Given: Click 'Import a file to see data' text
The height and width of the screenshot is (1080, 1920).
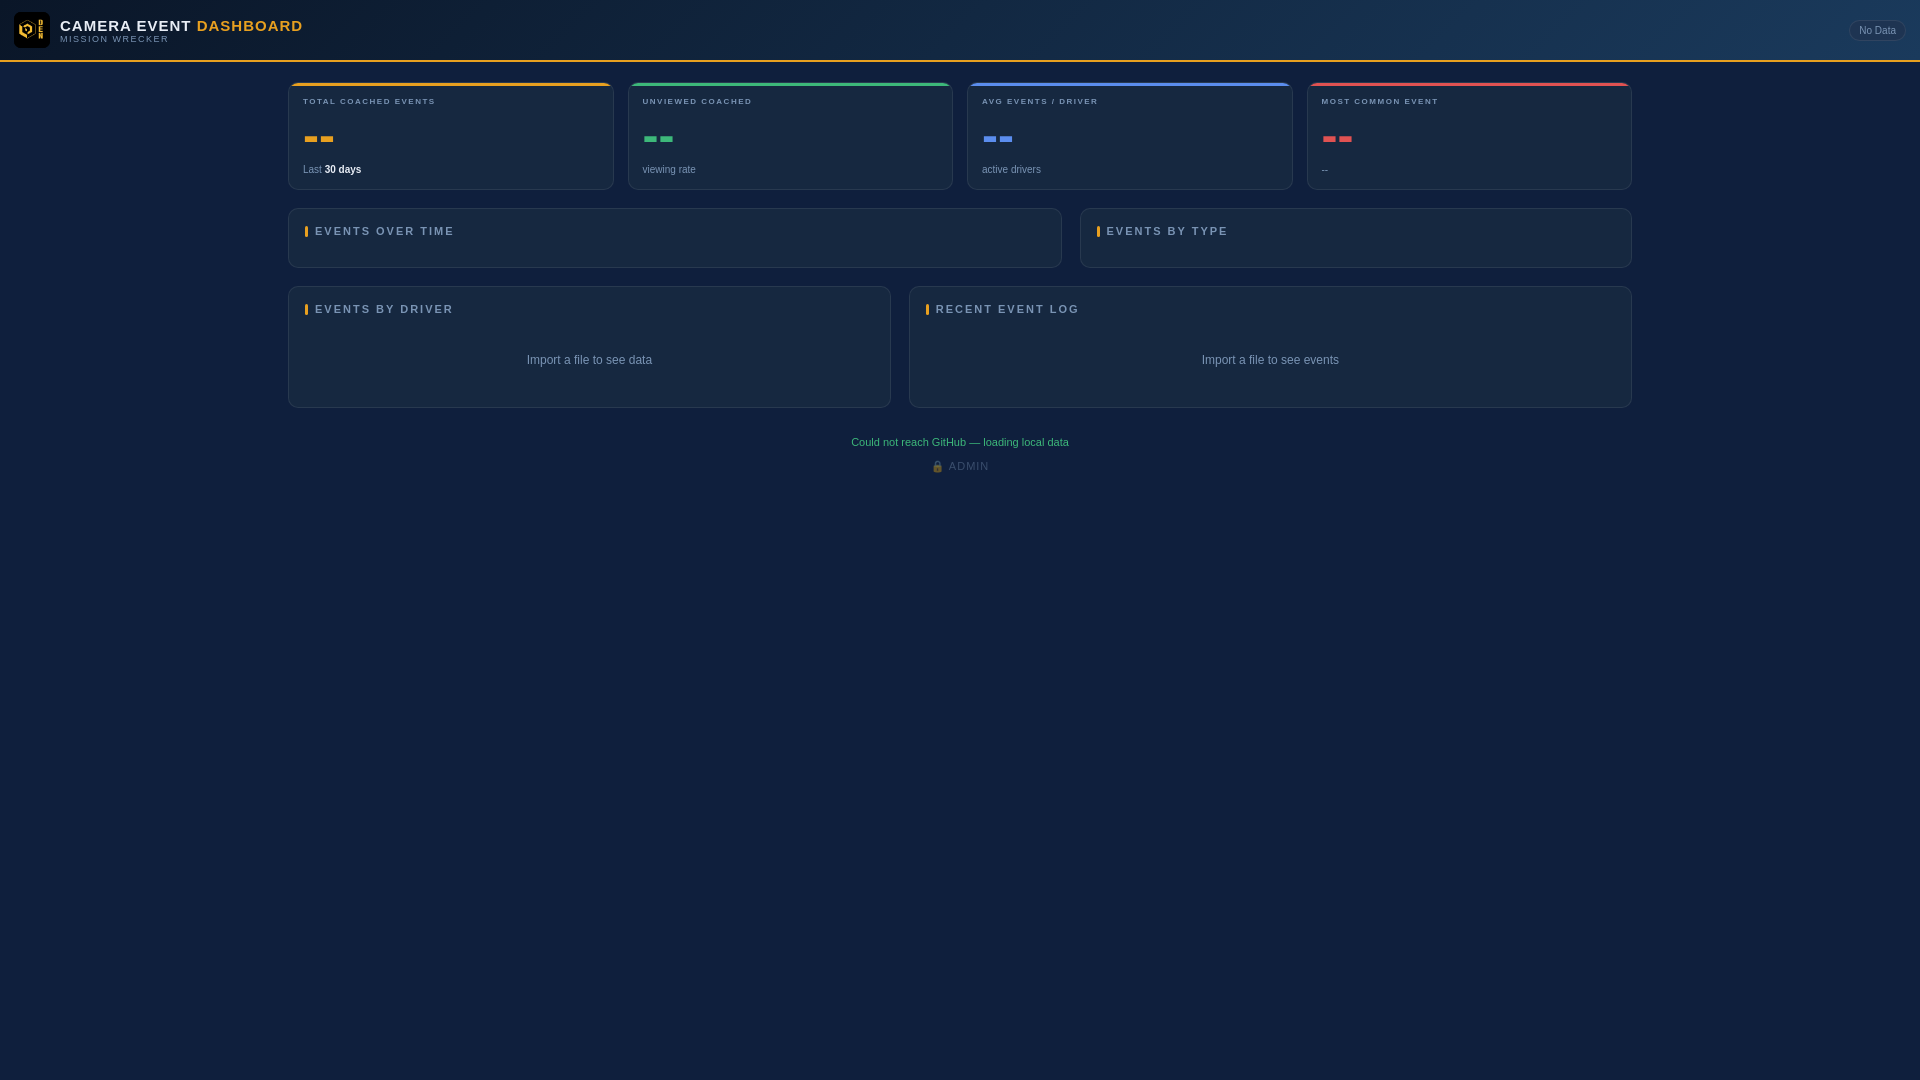Looking at the screenshot, I should pyautogui.click(x=589, y=361).
